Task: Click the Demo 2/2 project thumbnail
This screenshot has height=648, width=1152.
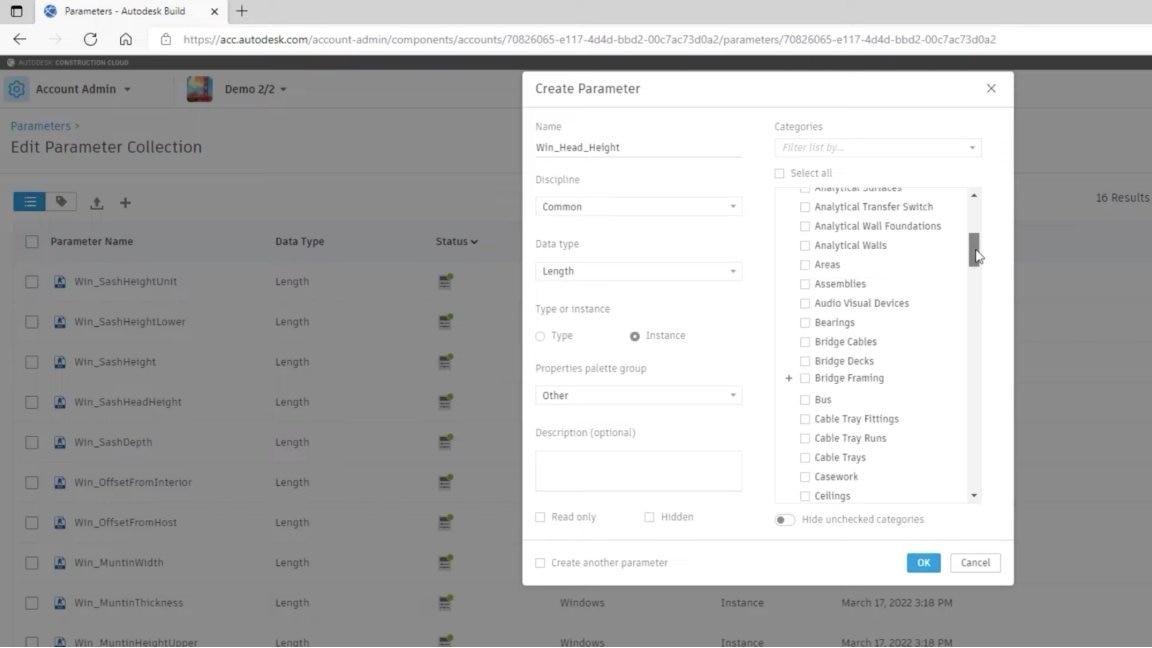Action: 199,89
